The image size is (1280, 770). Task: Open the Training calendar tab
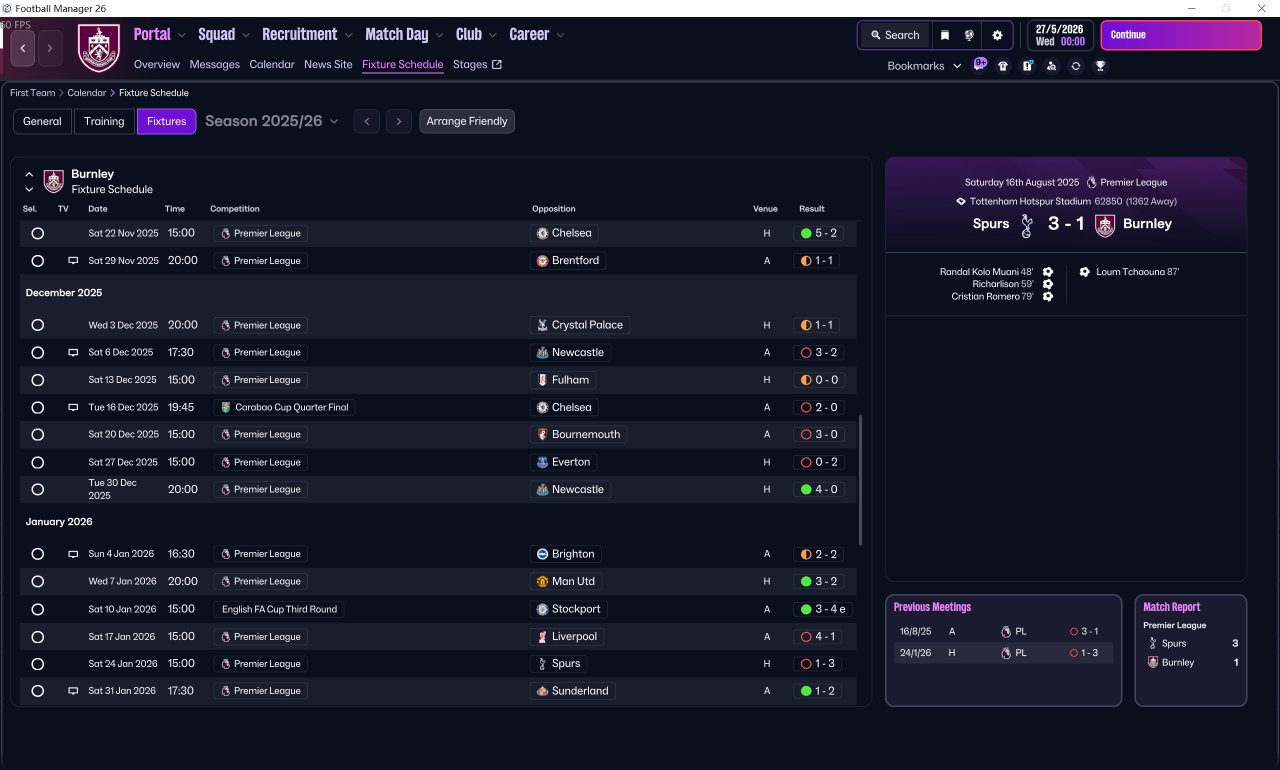click(x=104, y=121)
